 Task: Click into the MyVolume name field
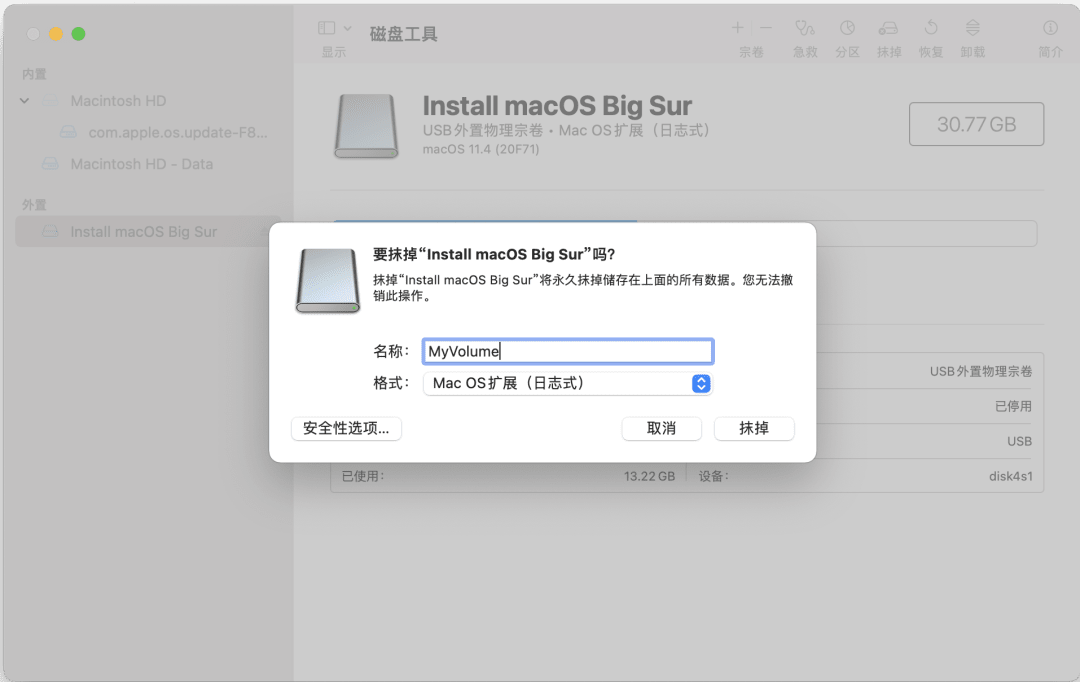(567, 351)
